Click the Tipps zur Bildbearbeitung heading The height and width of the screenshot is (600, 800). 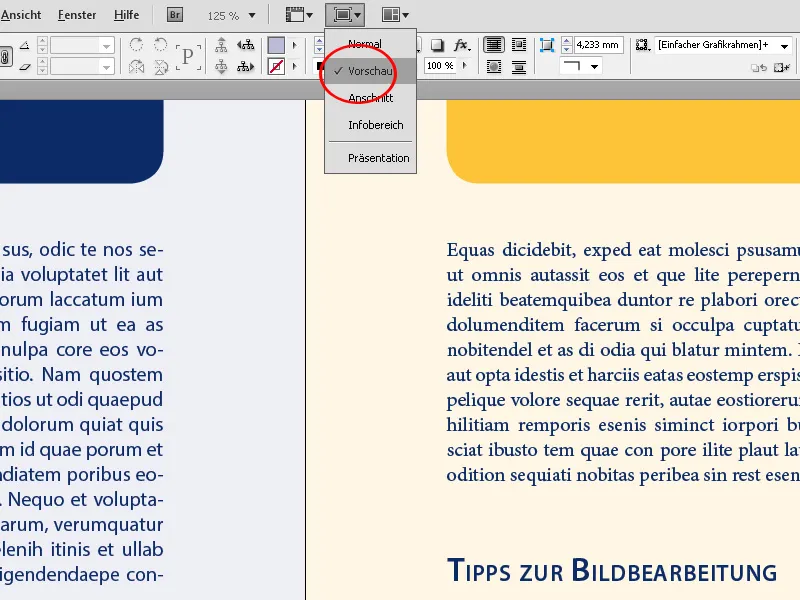[x=612, y=570]
